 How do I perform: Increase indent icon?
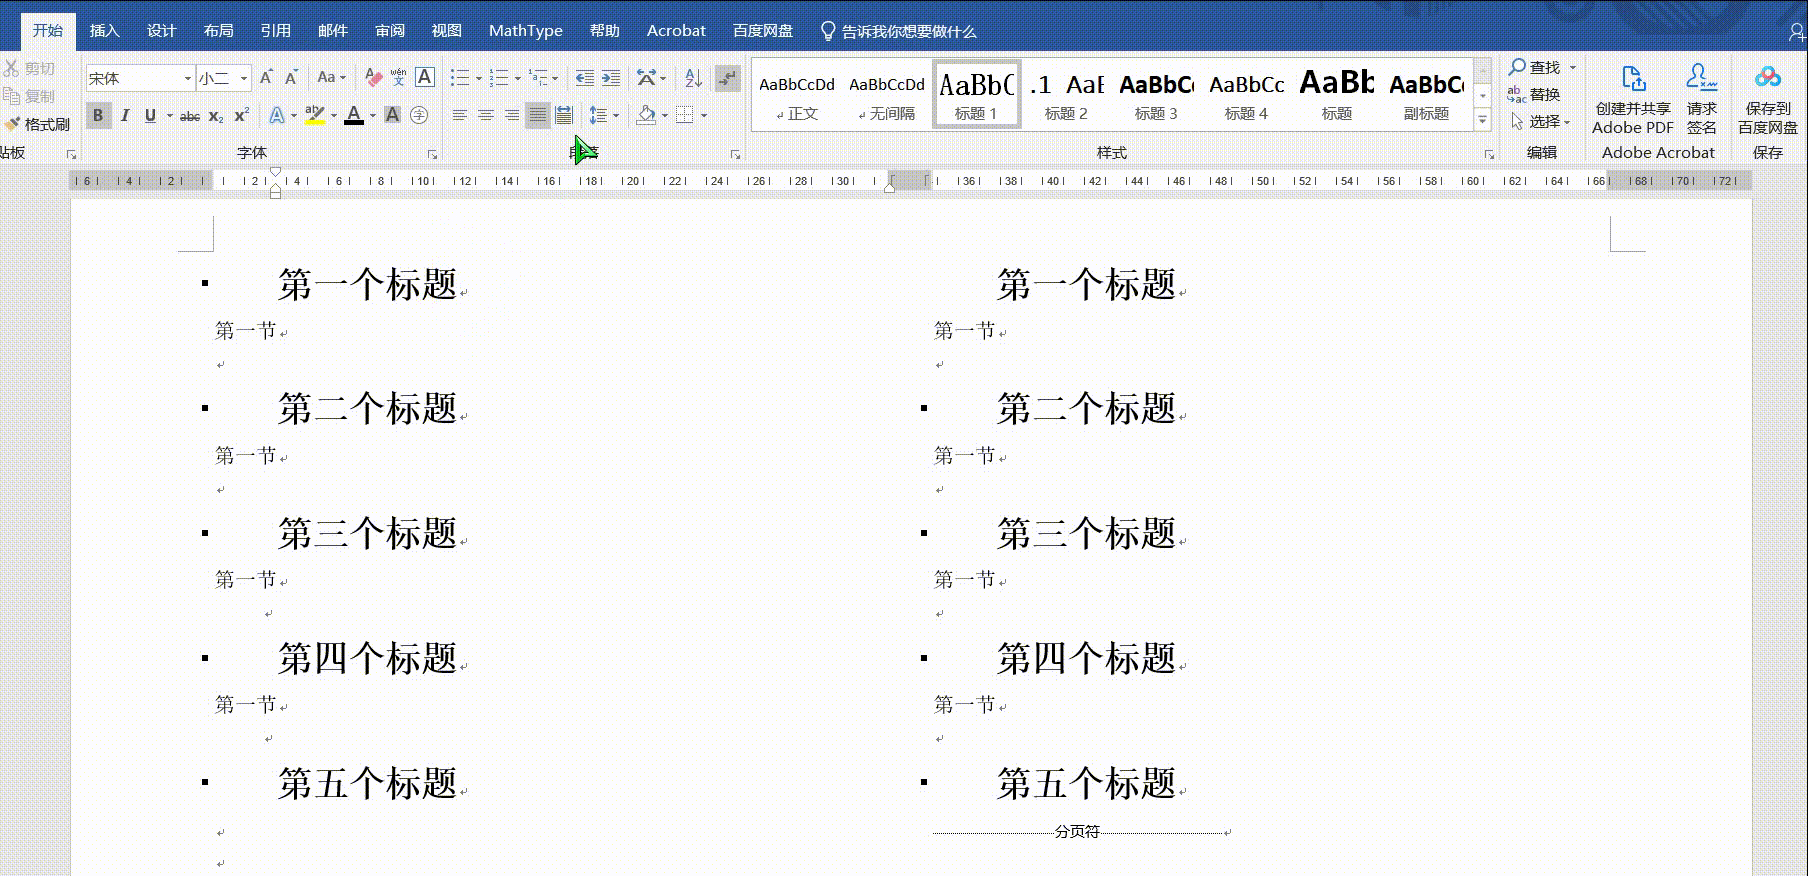pos(611,78)
